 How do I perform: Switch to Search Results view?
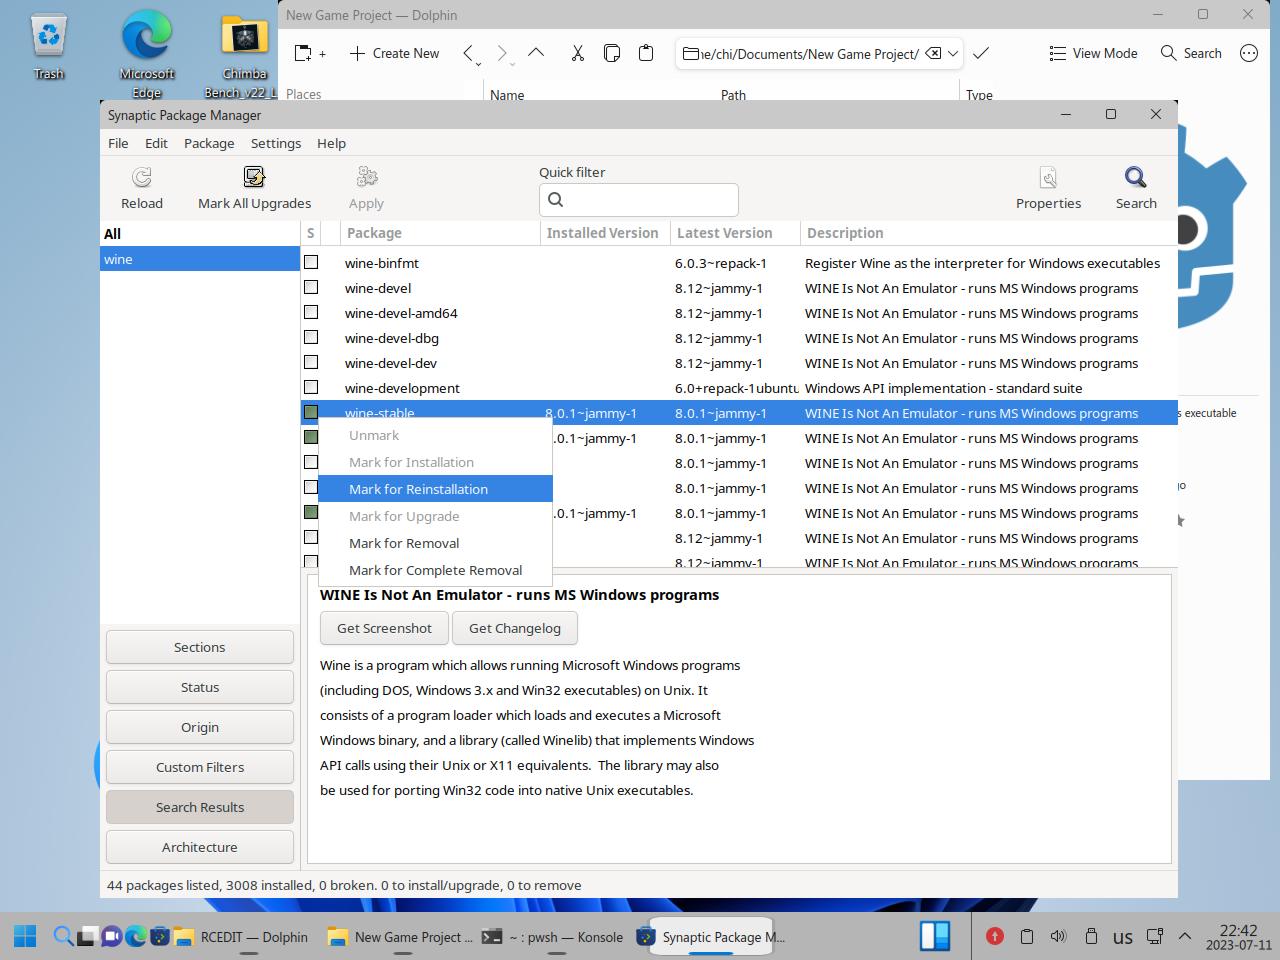point(200,807)
